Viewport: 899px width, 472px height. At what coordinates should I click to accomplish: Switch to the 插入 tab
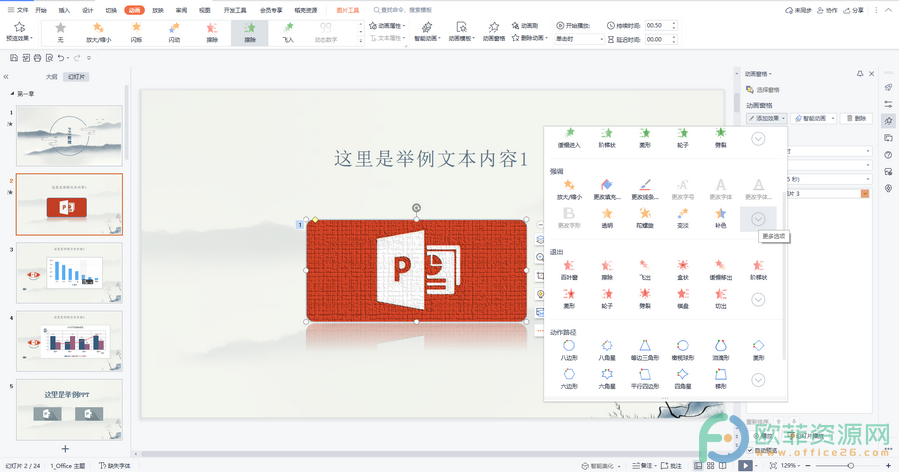64,10
